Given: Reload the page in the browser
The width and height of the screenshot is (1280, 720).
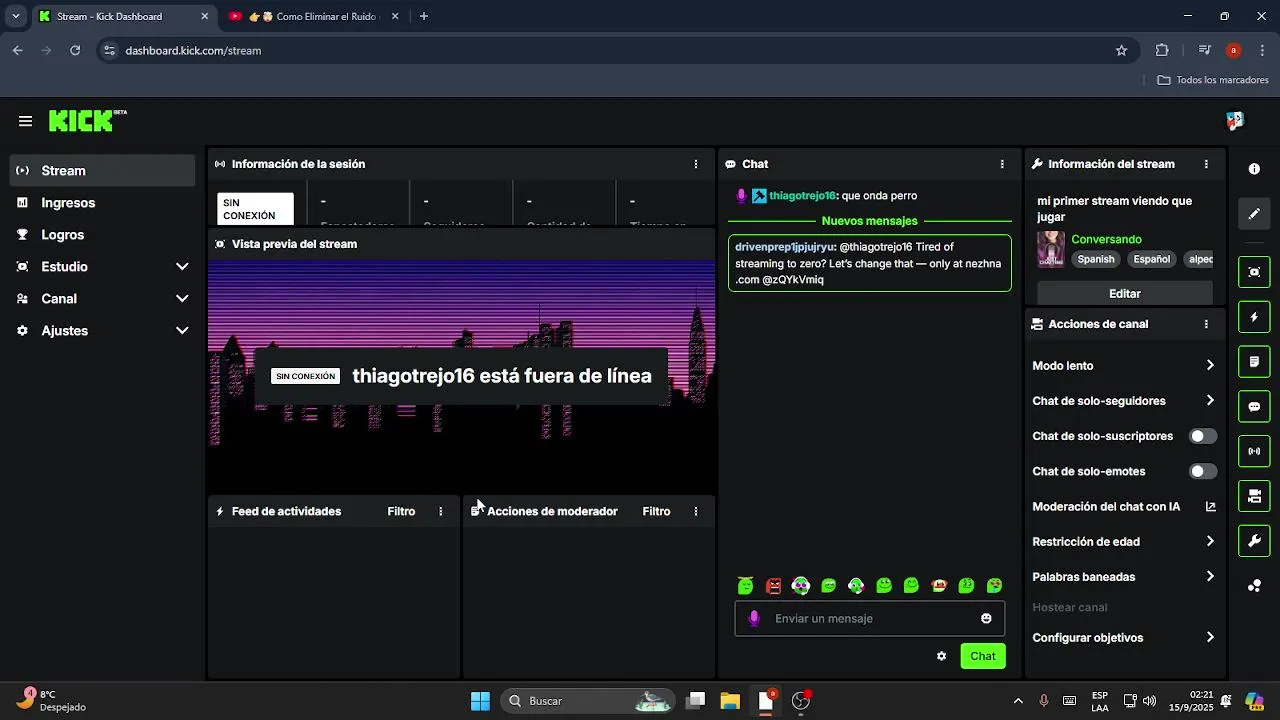Looking at the screenshot, I should pyautogui.click(x=74, y=50).
